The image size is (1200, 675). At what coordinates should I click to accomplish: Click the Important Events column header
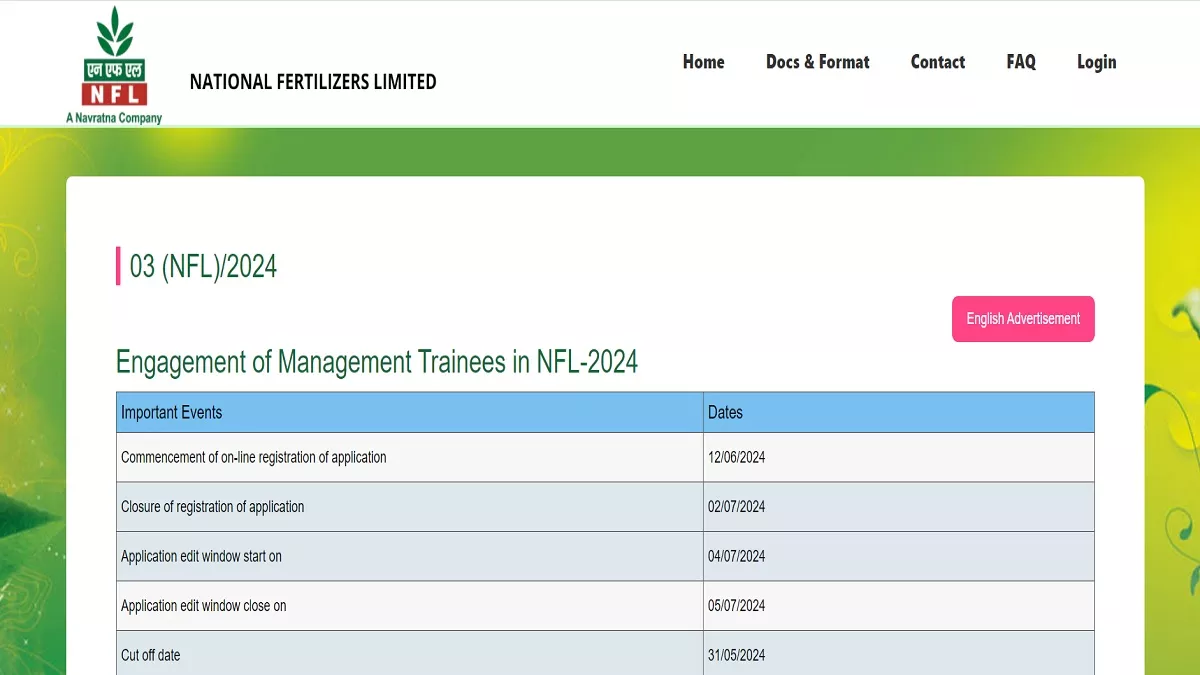(x=172, y=412)
